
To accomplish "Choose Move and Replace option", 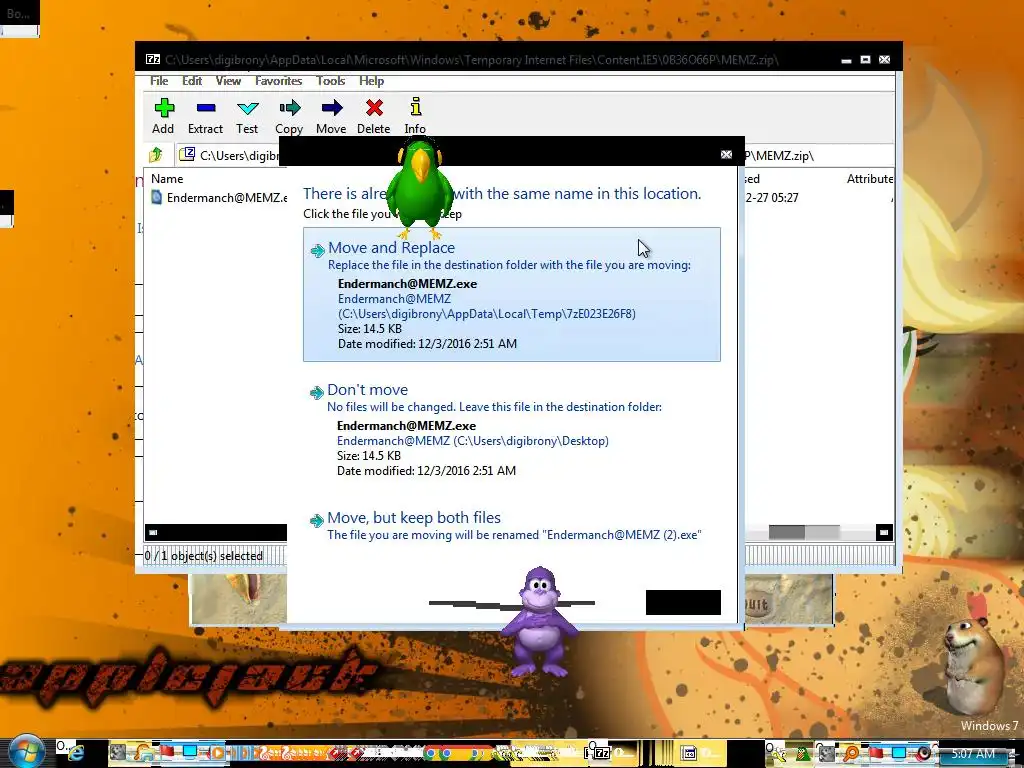I will click(x=512, y=295).
